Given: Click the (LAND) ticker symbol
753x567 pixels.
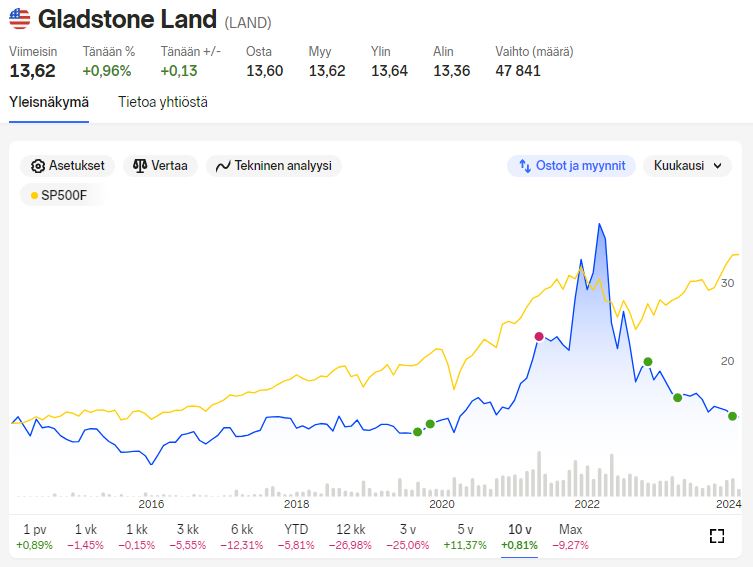Looking at the screenshot, I should (x=248, y=23).
